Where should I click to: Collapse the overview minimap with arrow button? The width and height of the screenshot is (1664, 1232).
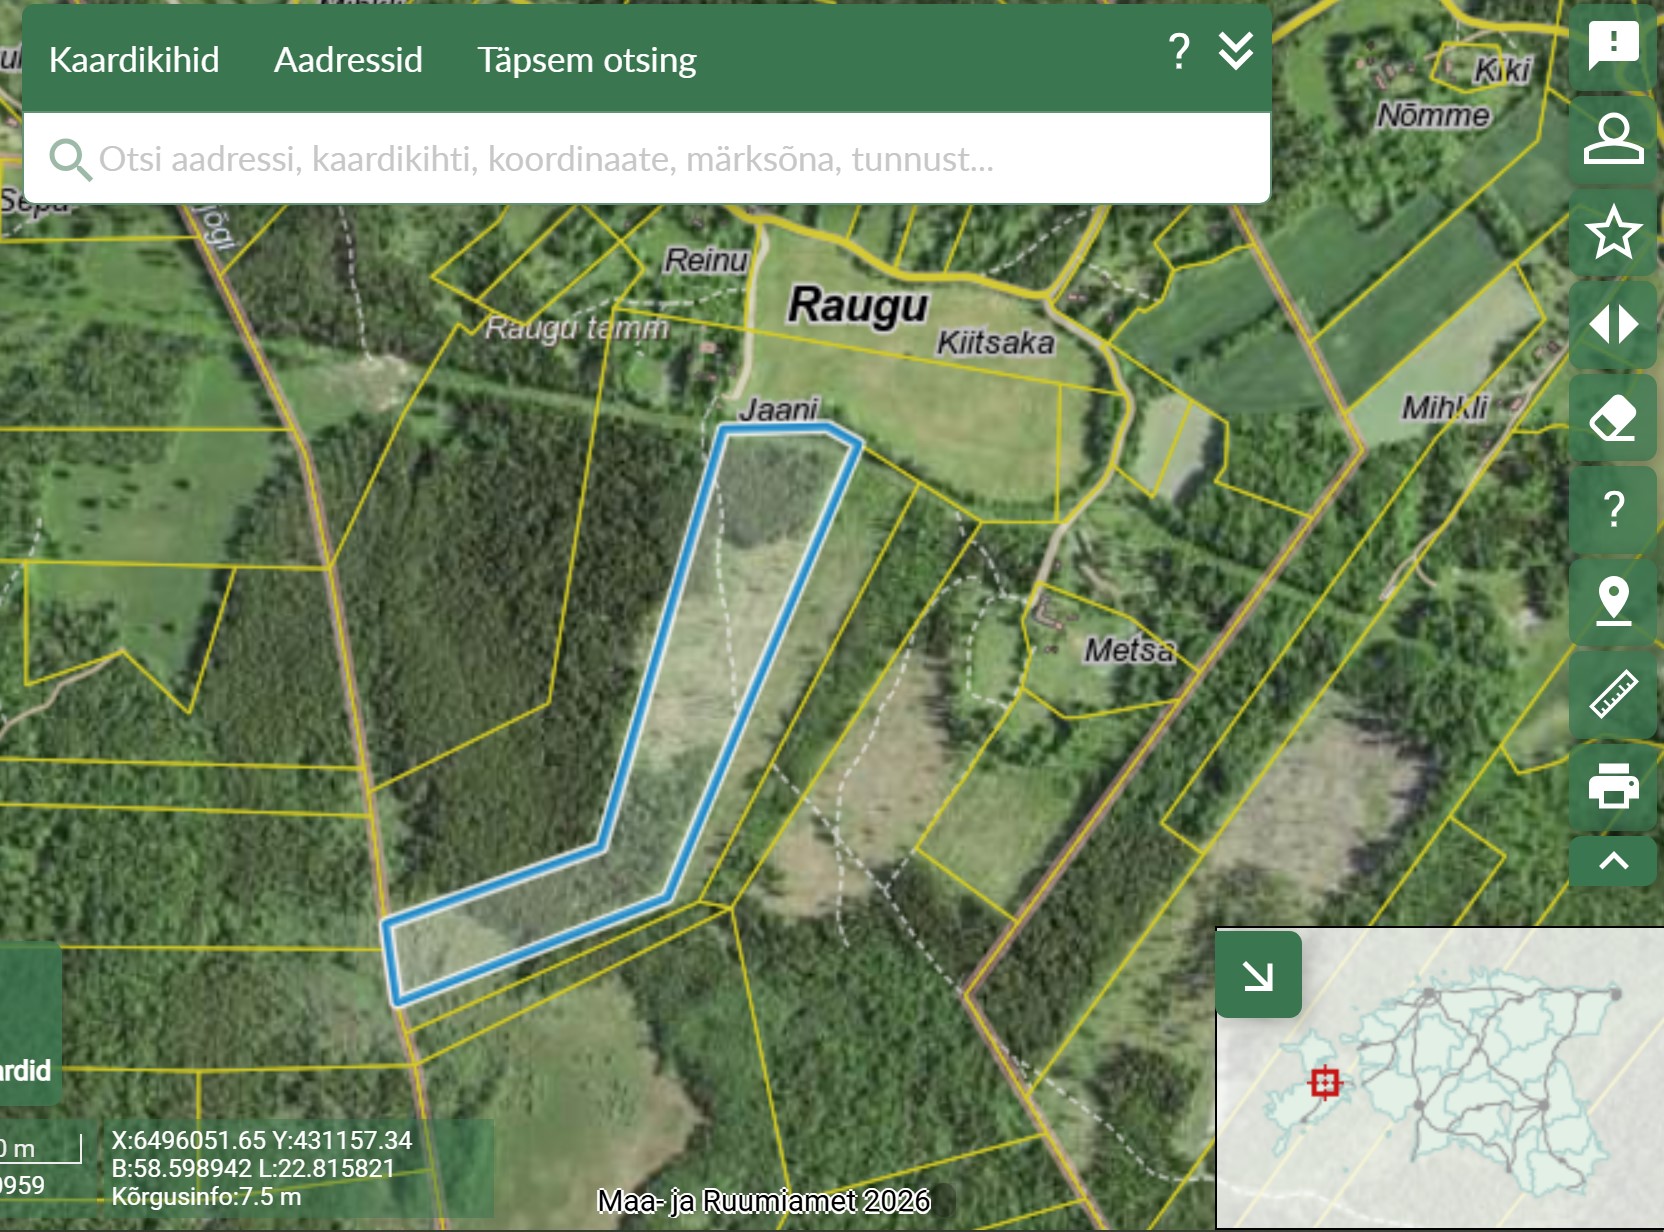[x=1258, y=975]
